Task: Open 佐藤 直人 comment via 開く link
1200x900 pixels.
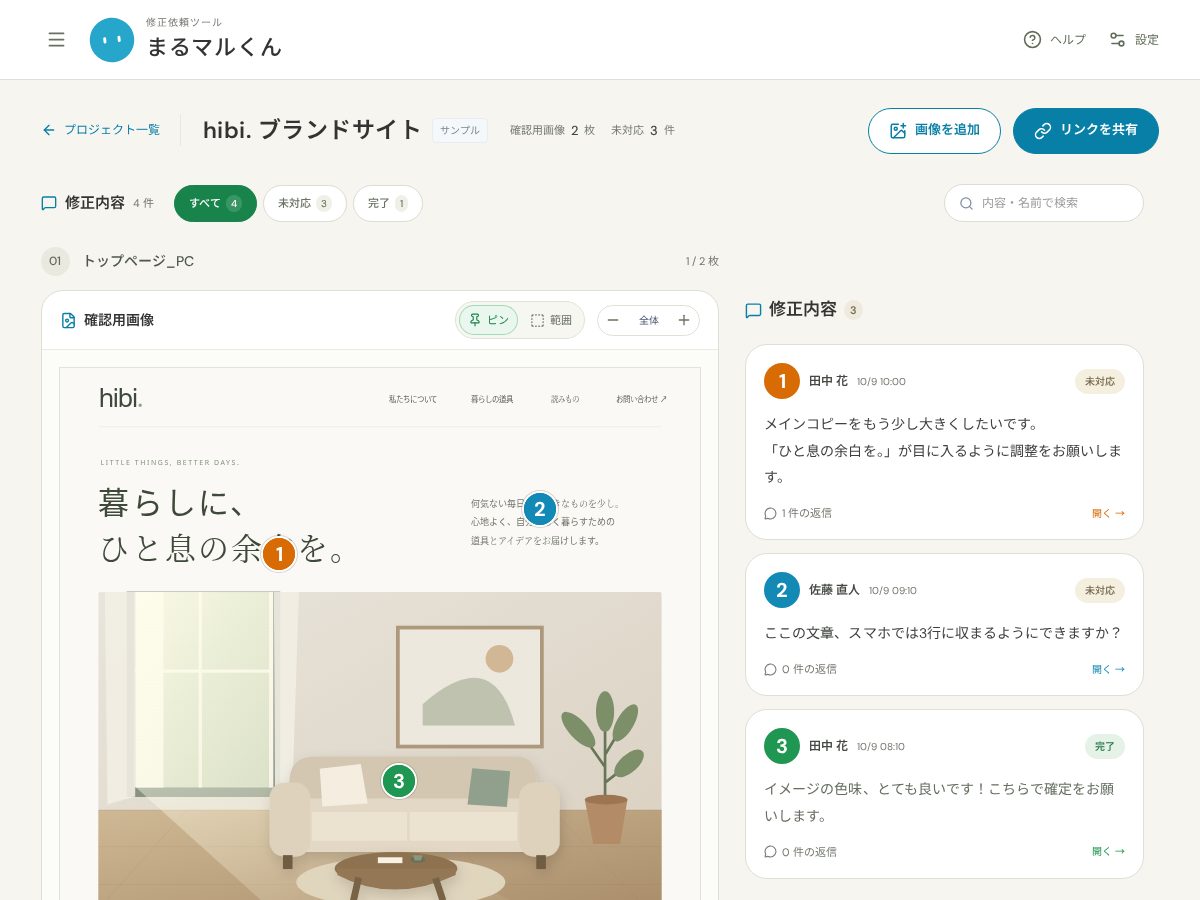Action: point(1108,669)
